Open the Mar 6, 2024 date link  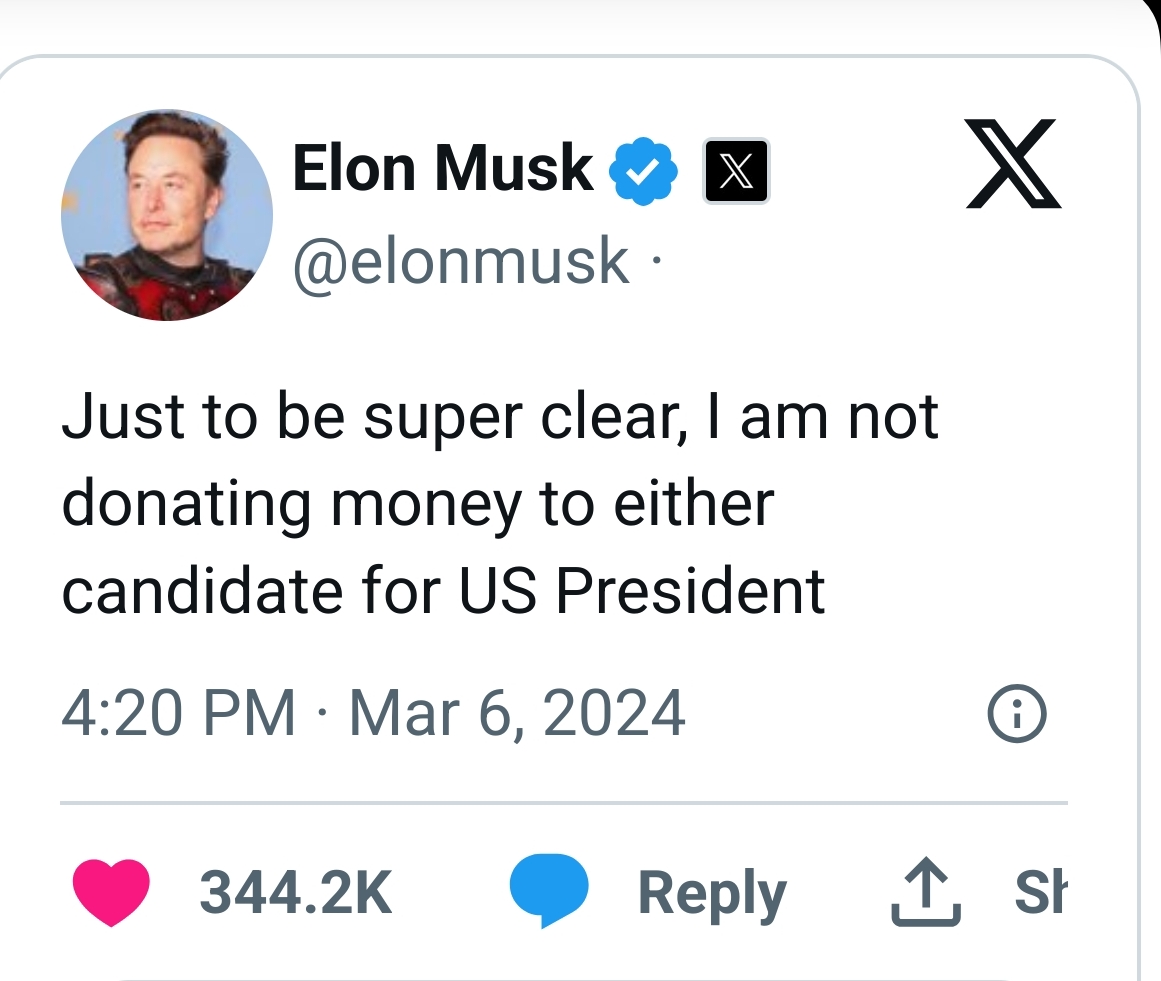click(x=517, y=714)
